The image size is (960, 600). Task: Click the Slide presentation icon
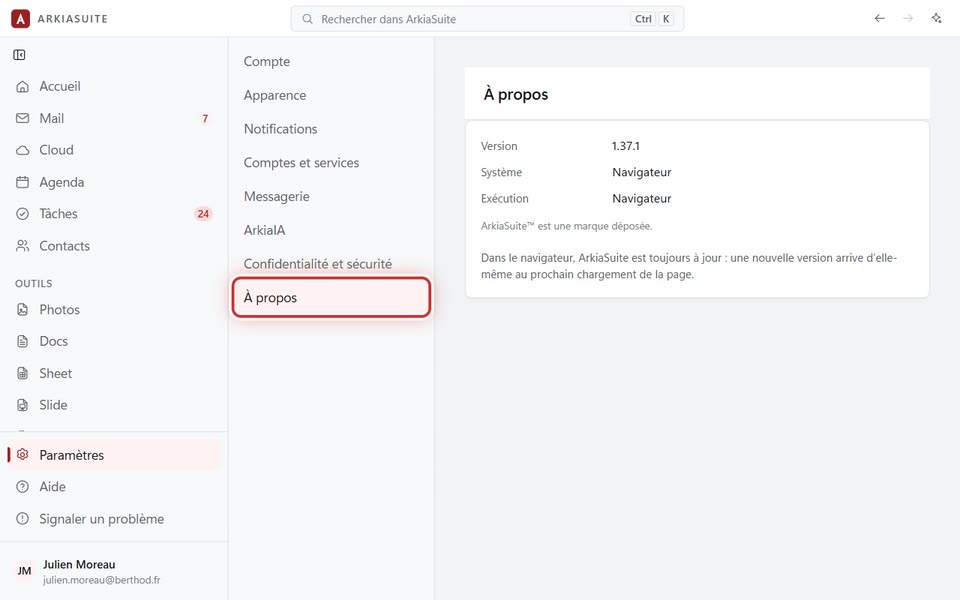(x=23, y=405)
